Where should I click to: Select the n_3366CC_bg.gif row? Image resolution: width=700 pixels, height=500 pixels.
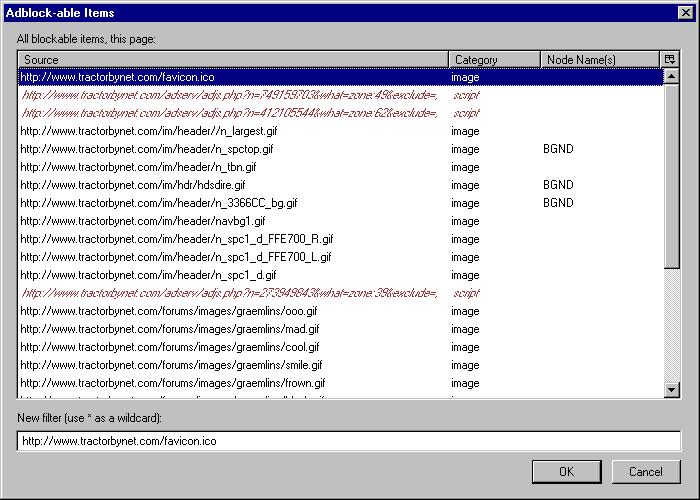pyautogui.click(x=341, y=203)
